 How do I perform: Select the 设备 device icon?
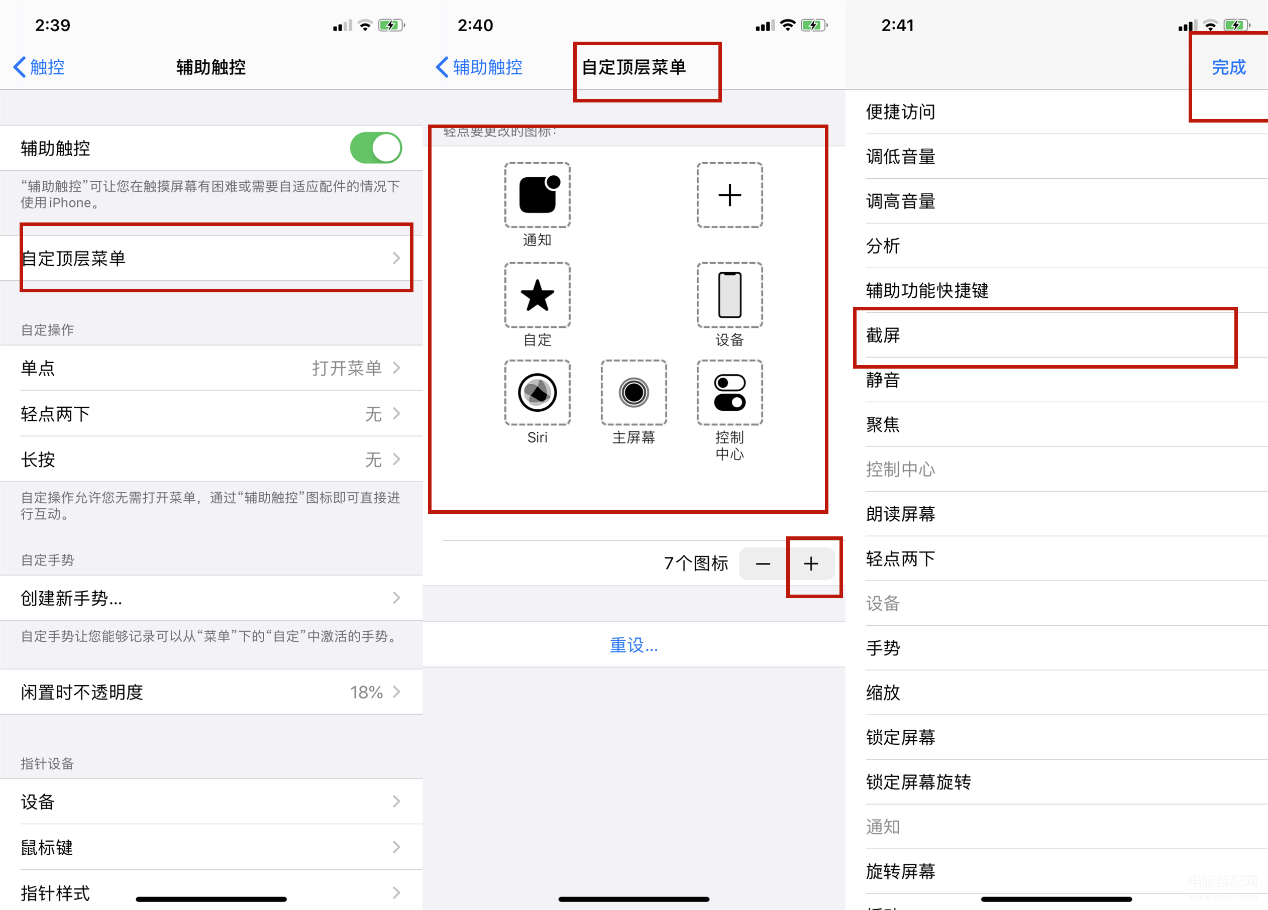(x=730, y=295)
